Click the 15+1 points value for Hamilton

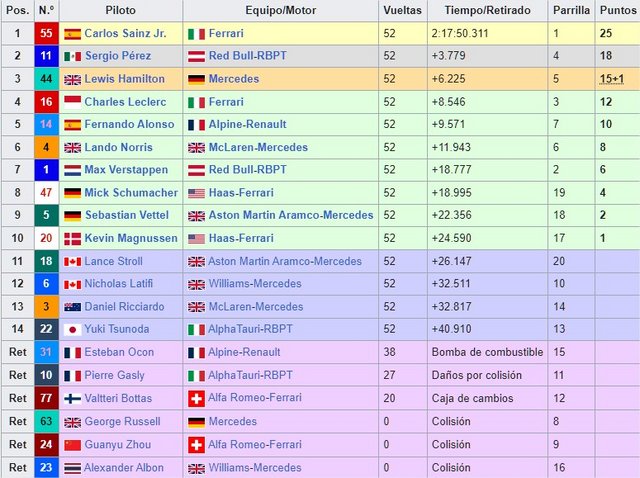coord(612,79)
